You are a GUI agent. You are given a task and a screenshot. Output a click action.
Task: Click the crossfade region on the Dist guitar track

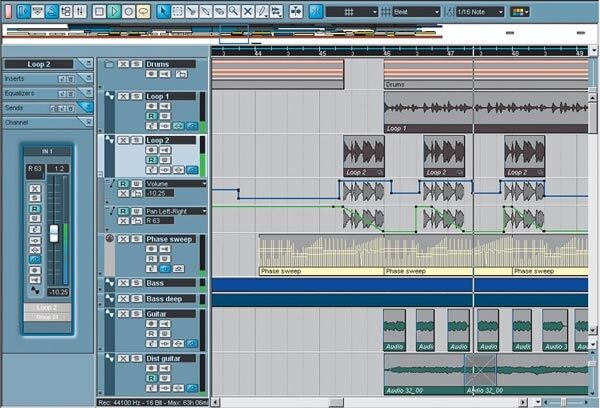click(x=481, y=370)
